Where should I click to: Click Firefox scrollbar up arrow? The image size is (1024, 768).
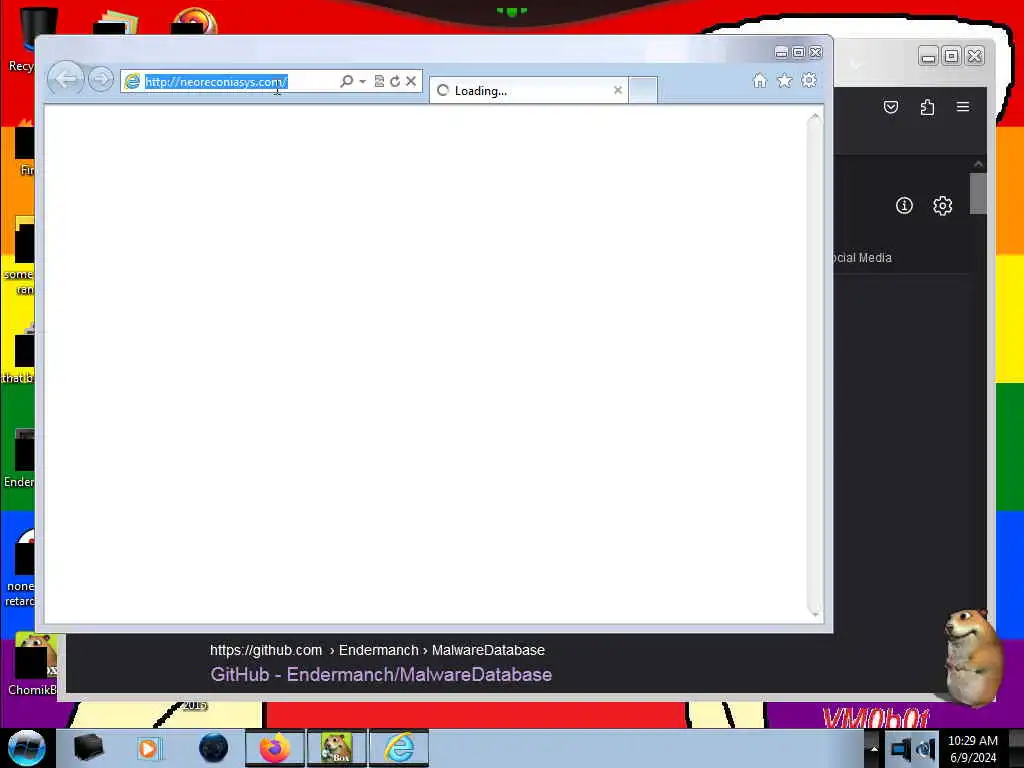point(978,164)
